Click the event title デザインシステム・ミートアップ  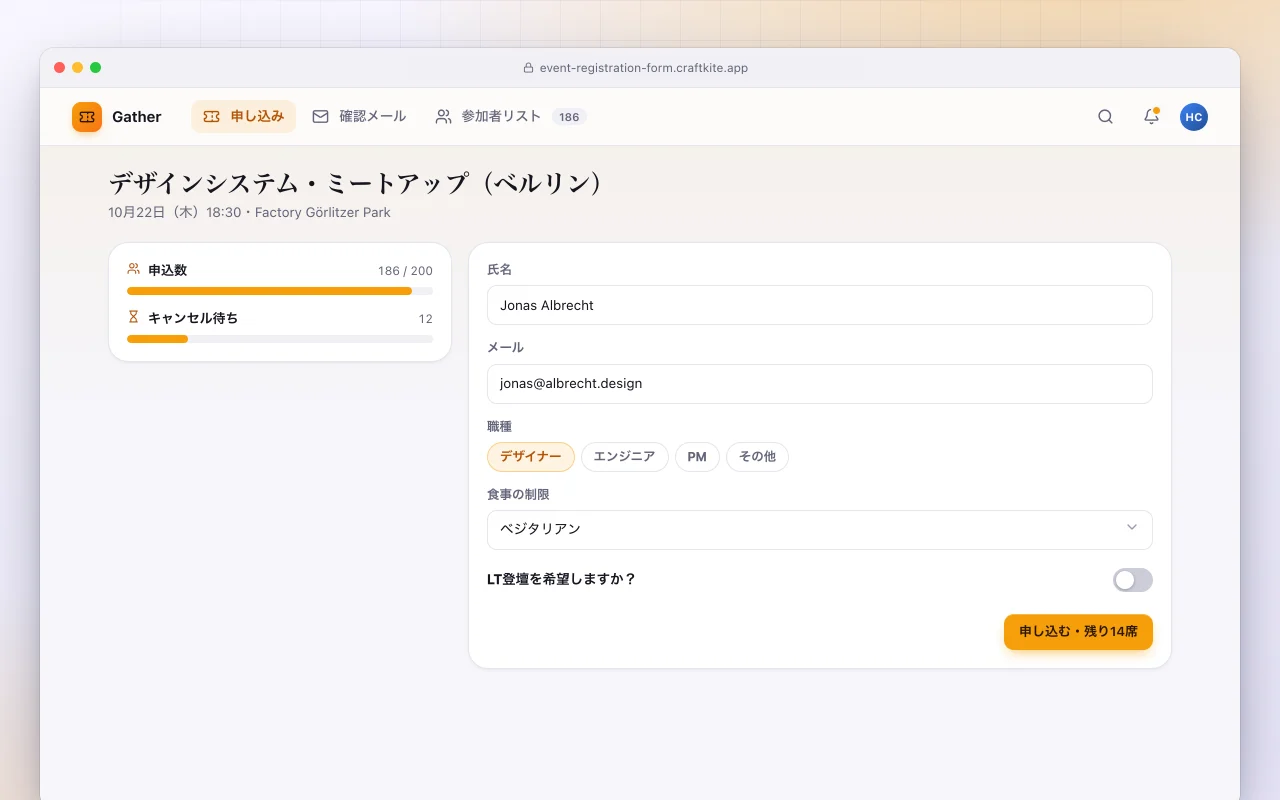point(356,184)
